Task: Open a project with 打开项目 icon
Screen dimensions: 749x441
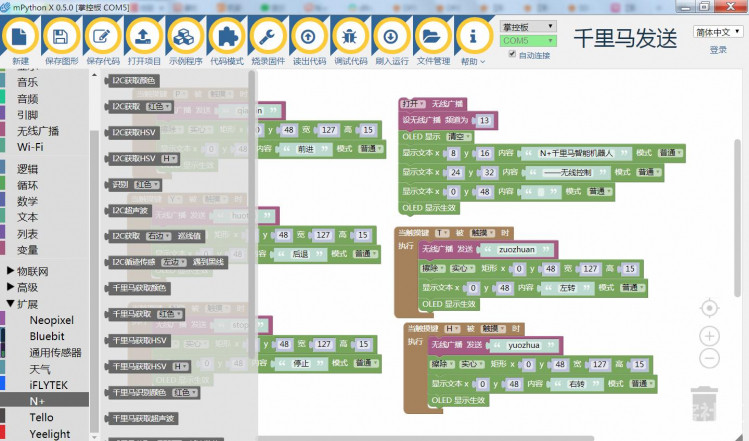Action: (x=144, y=37)
